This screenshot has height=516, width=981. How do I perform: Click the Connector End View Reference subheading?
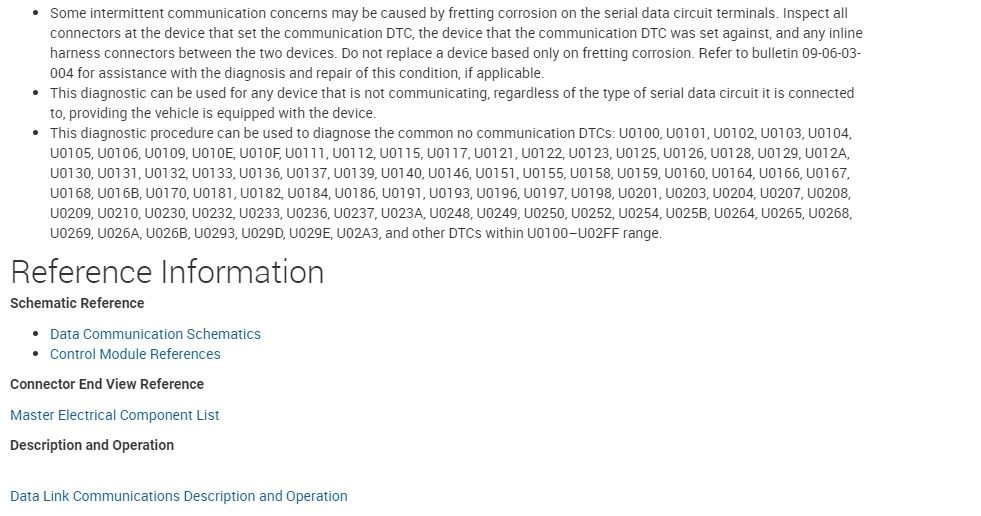click(107, 384)
